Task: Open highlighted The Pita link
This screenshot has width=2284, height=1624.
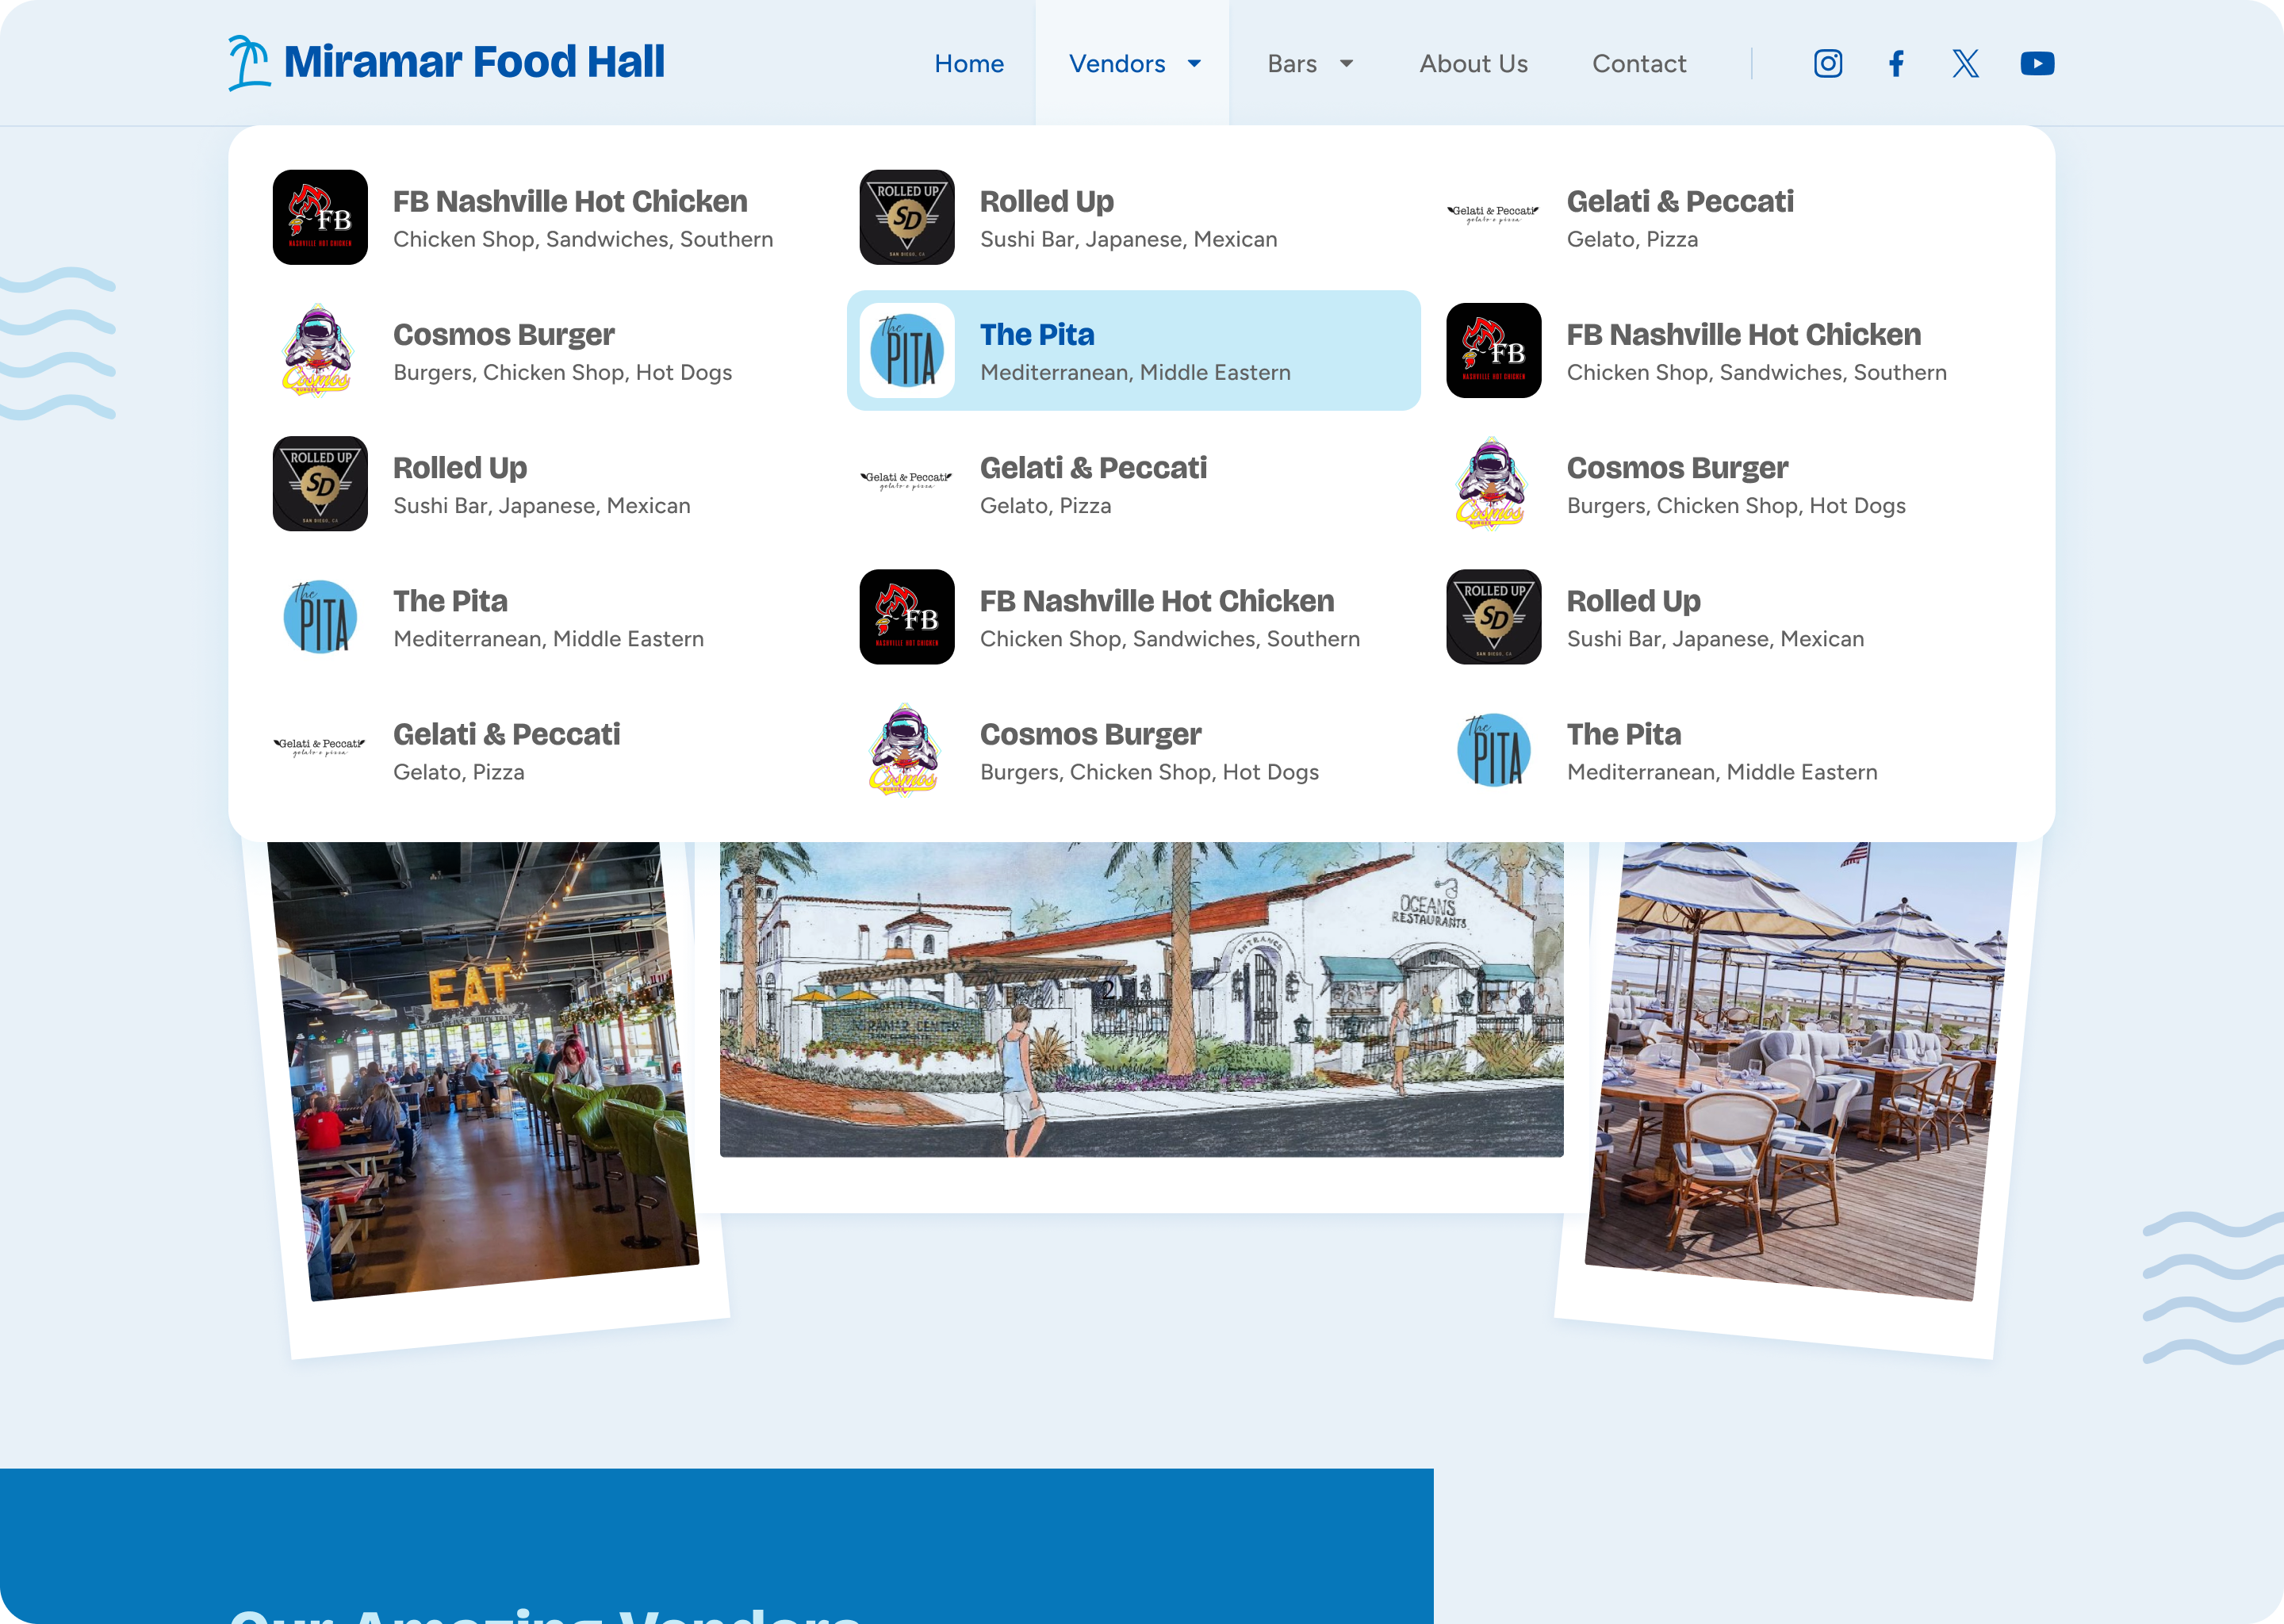Action: click(1134, 350)
